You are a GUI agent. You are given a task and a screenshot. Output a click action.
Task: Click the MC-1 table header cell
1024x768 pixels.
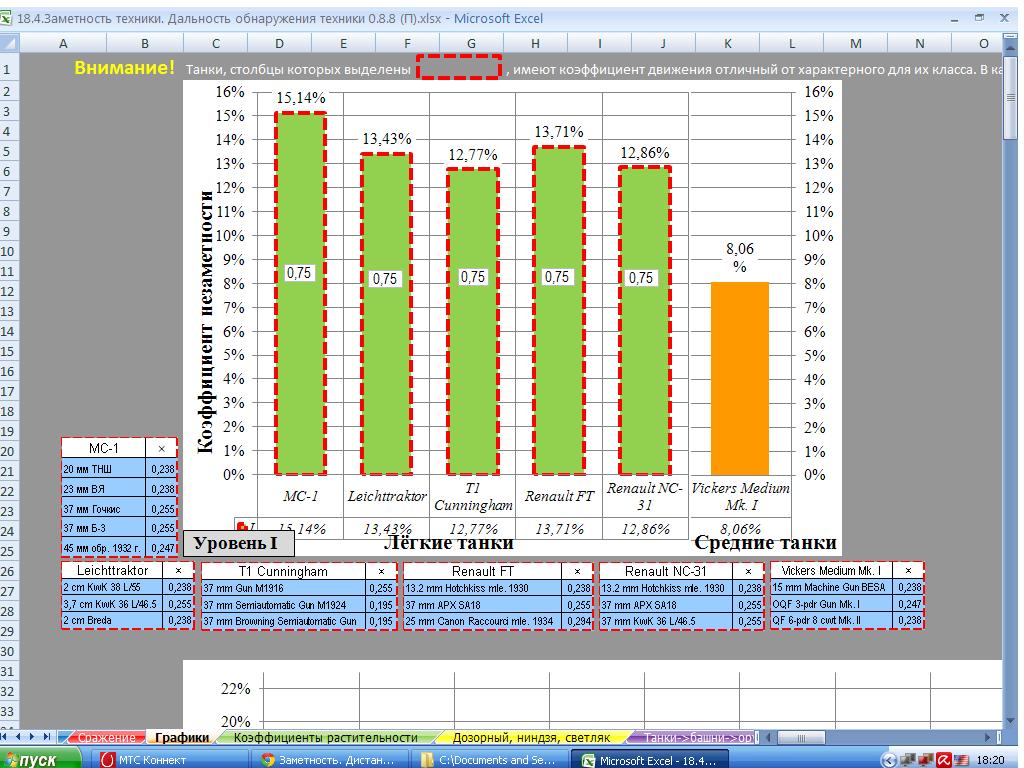(x=104, y=448)
